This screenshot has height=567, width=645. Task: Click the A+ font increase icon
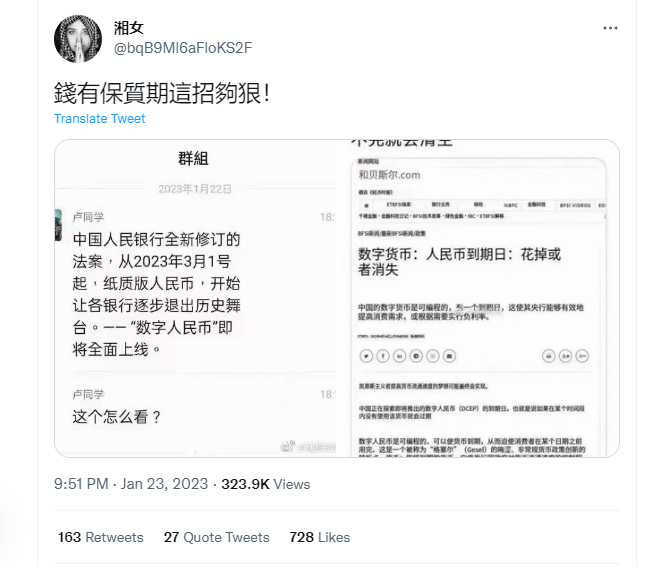coord(566,356)
